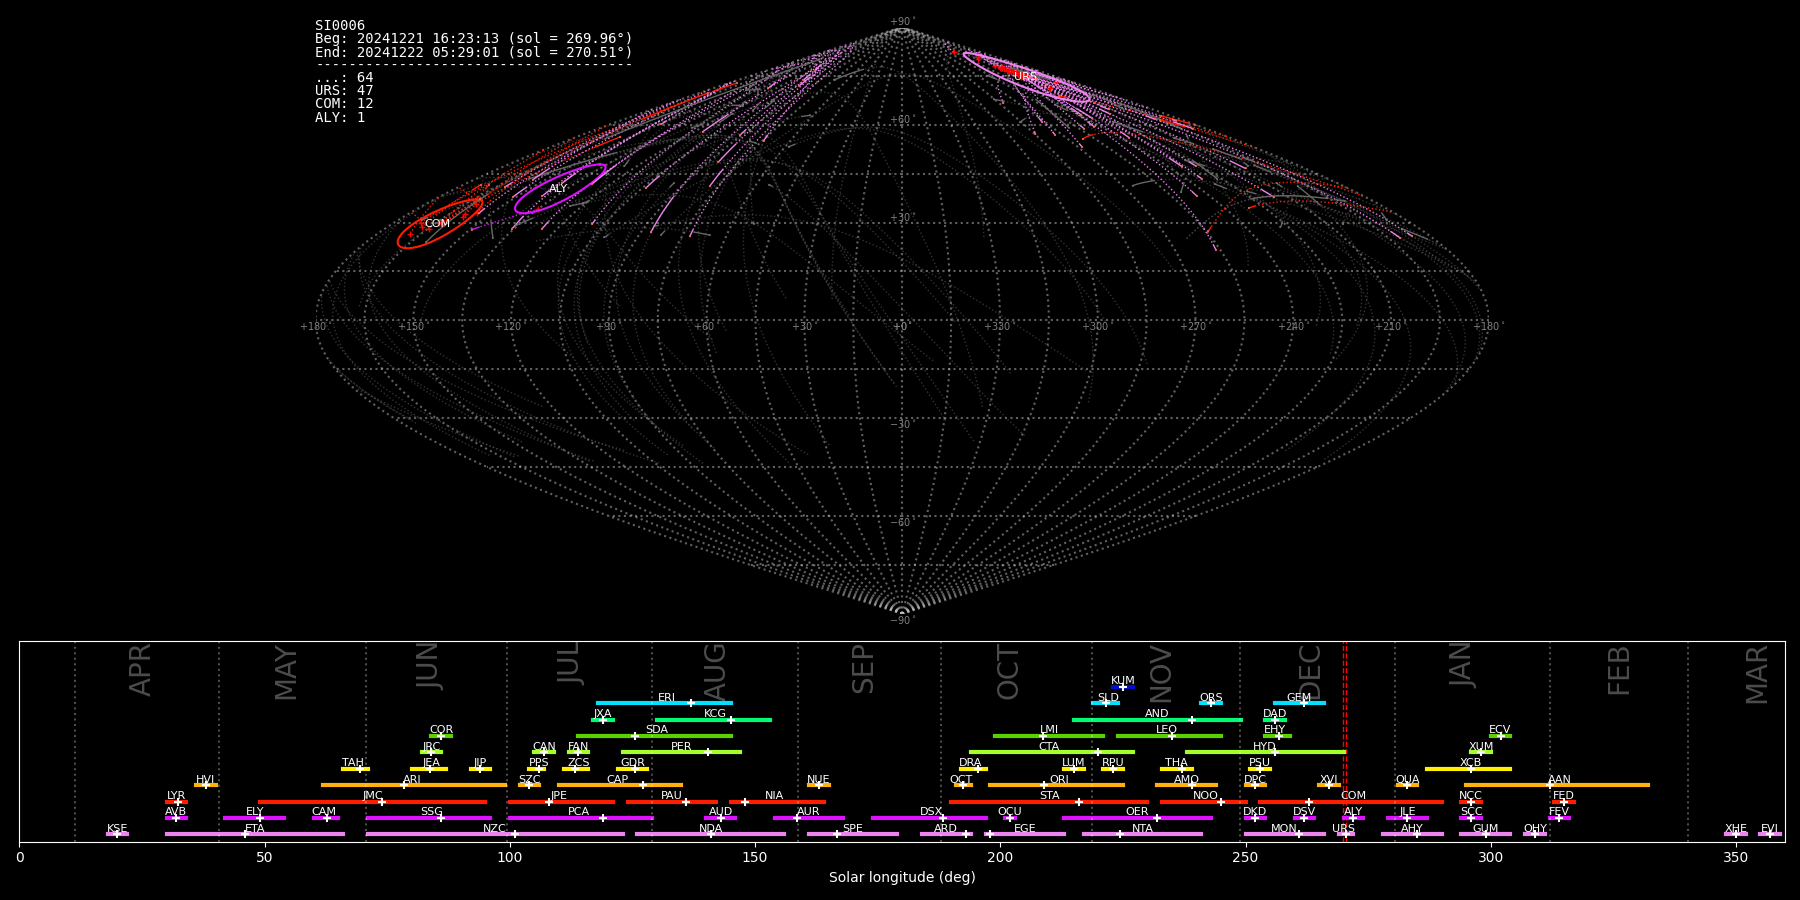Click the '...: 64' sporadic count line
Image resolution: width=1800 pixels, height=900 pixels.
pyautogui.click(x=344, y=78)
